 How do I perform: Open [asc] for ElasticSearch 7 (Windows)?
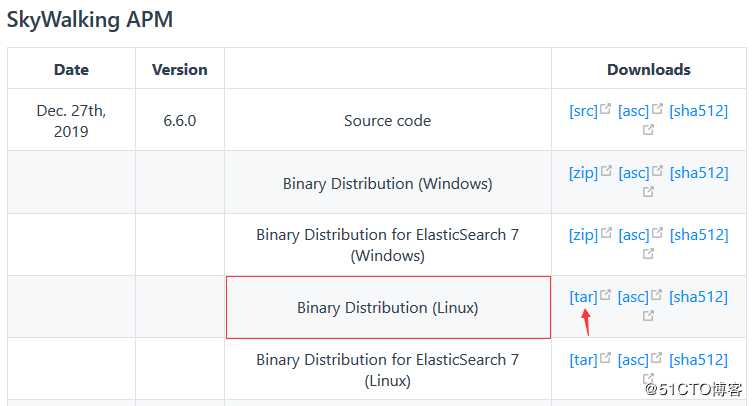(634, 235)
